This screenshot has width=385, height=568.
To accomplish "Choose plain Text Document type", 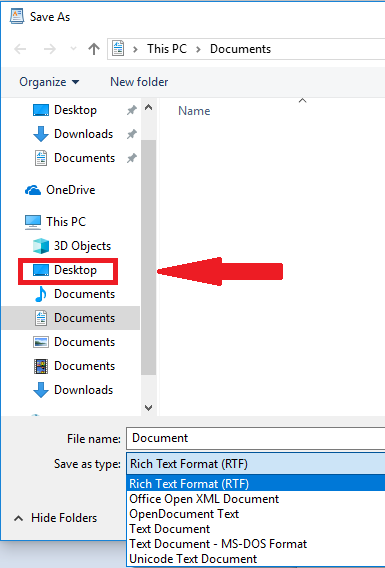I will [256, 529].
